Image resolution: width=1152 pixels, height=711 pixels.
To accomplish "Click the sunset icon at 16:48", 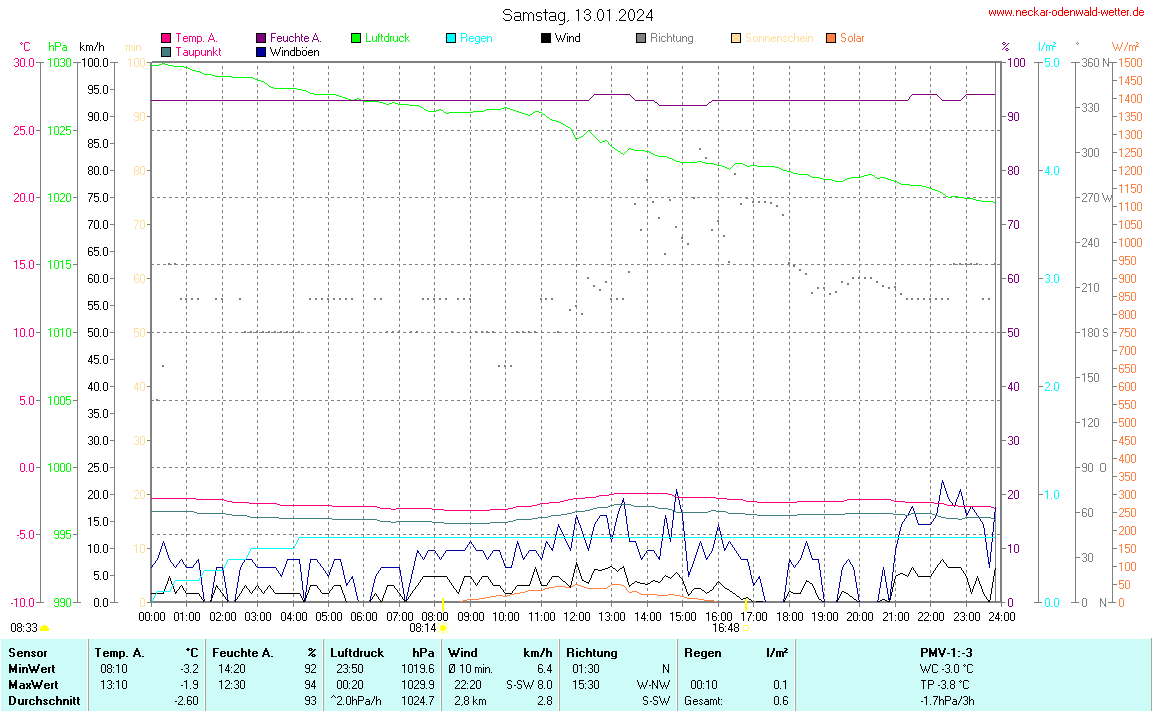I will tap(747, 629).
